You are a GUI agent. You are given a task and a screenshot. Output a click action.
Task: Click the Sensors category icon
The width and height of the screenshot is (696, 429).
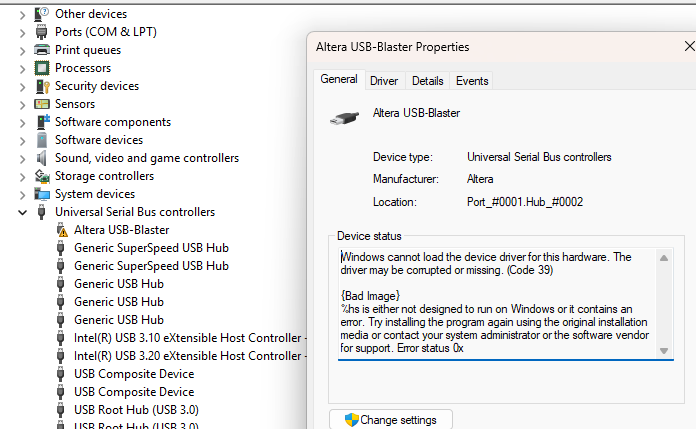[42, 104]
